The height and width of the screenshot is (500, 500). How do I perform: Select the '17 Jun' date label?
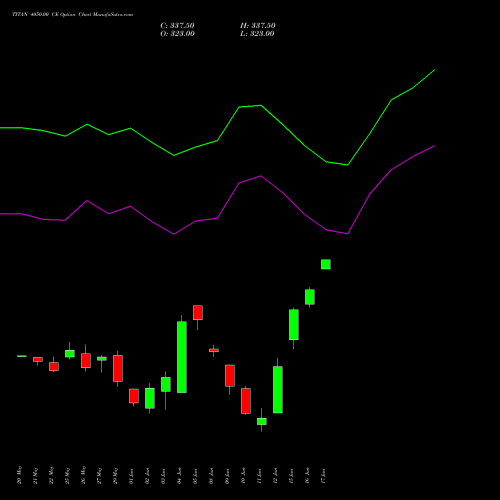tap(323, 476)
